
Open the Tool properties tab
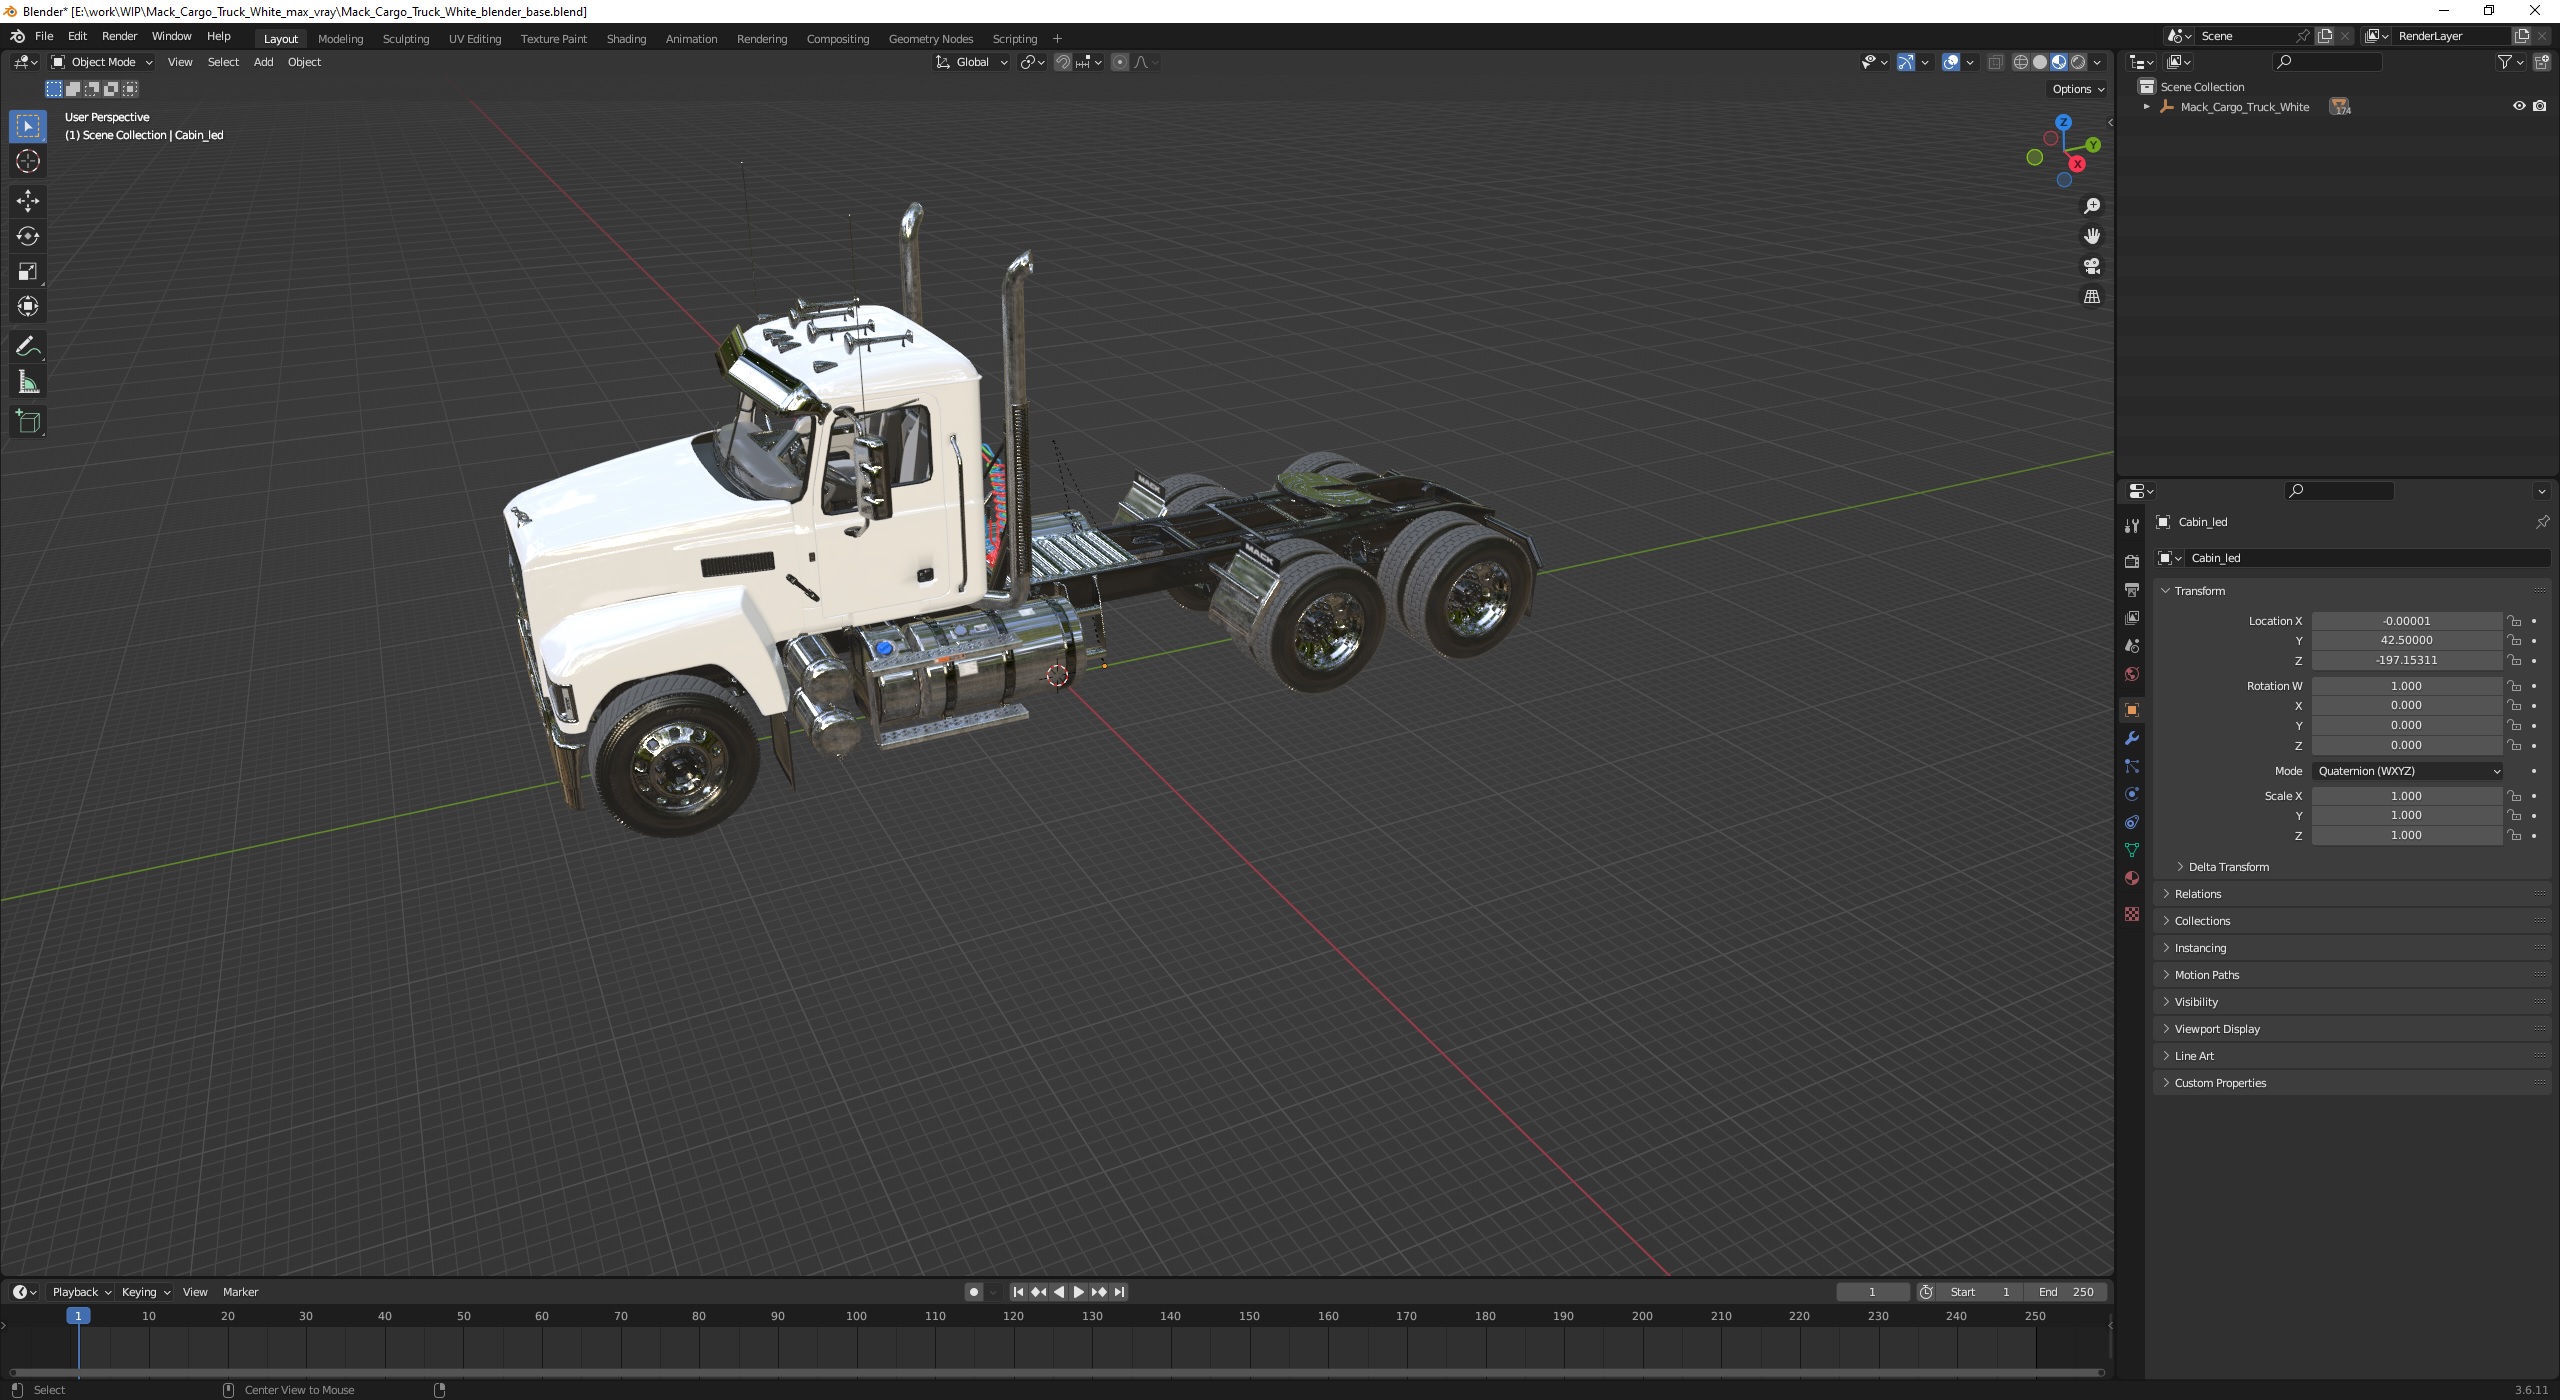pyautogui.click(x=2132, y=526)
